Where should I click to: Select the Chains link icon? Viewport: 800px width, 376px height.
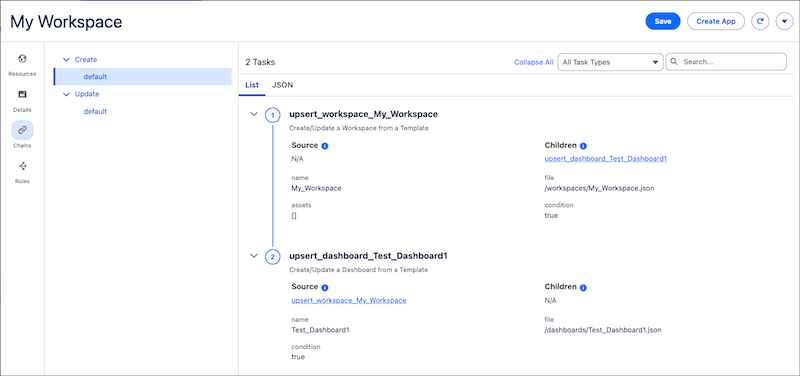click(22, 130)
